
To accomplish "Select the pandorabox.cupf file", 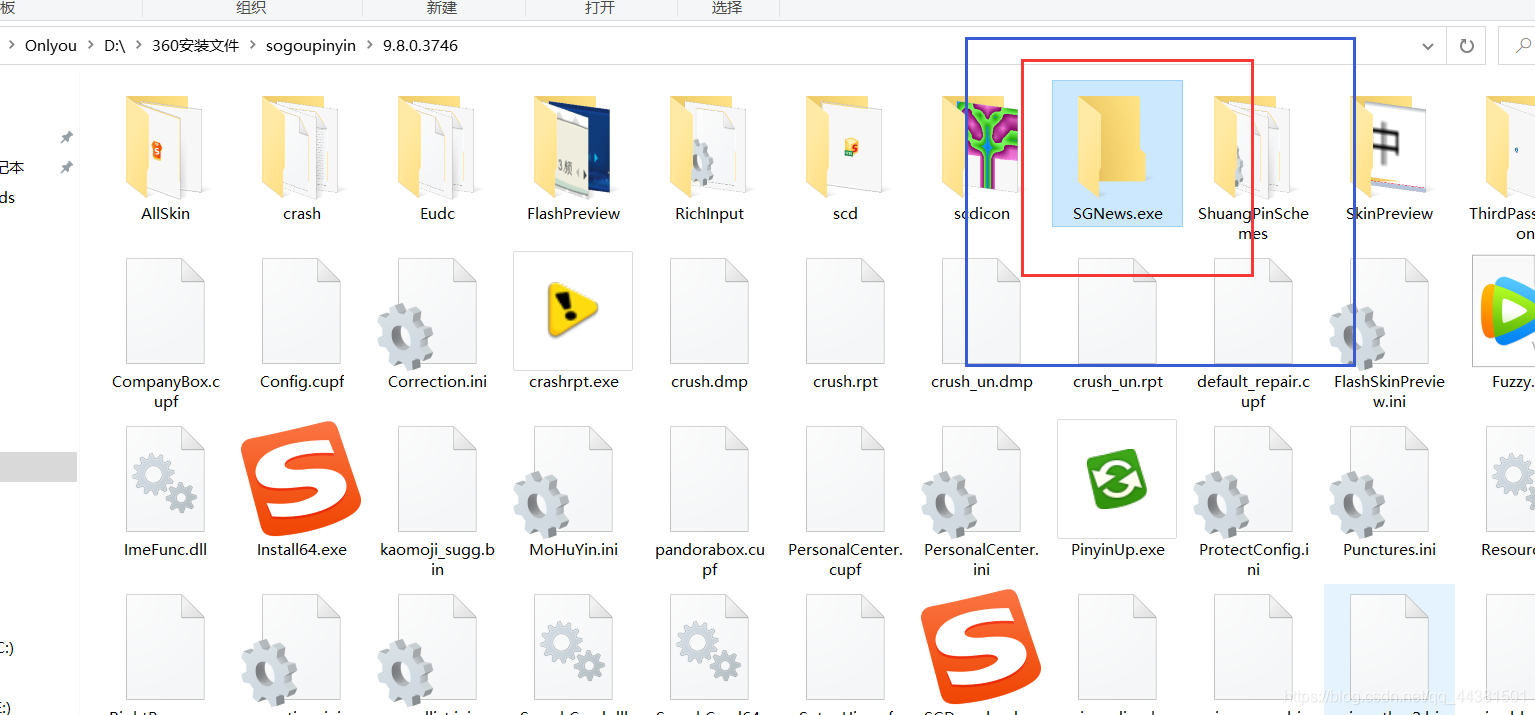I will (709, 500).
